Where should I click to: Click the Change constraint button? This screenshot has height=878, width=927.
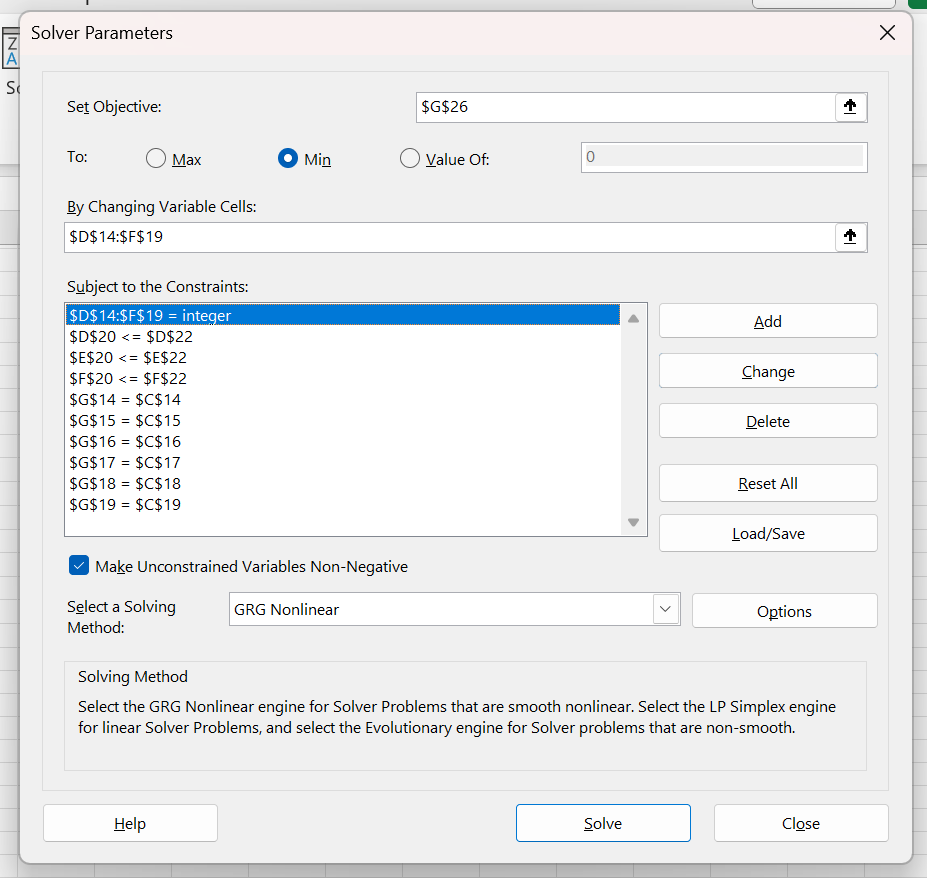coord(768,371)
